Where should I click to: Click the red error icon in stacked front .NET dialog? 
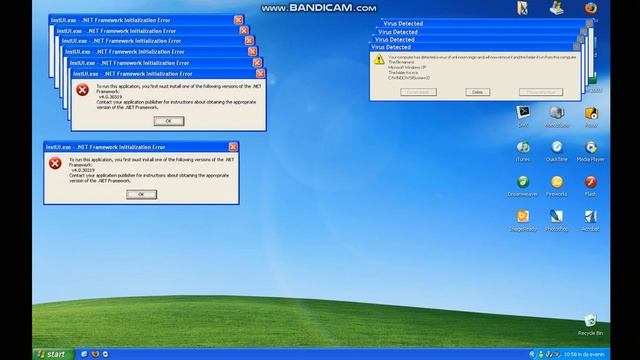[x=82, y=90]
